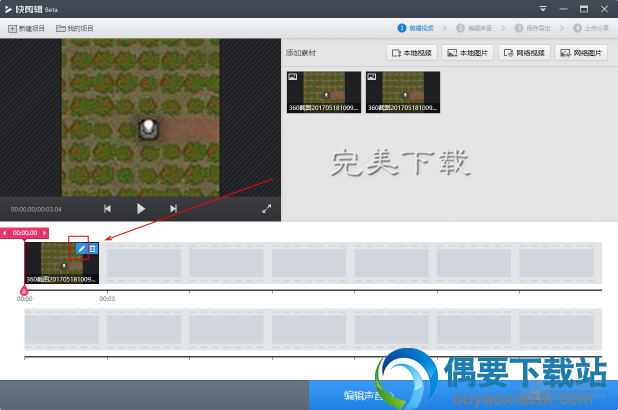Open 我的项目 my projects
The width and height of the screenshot is (618, 410).
coord(74,28)
